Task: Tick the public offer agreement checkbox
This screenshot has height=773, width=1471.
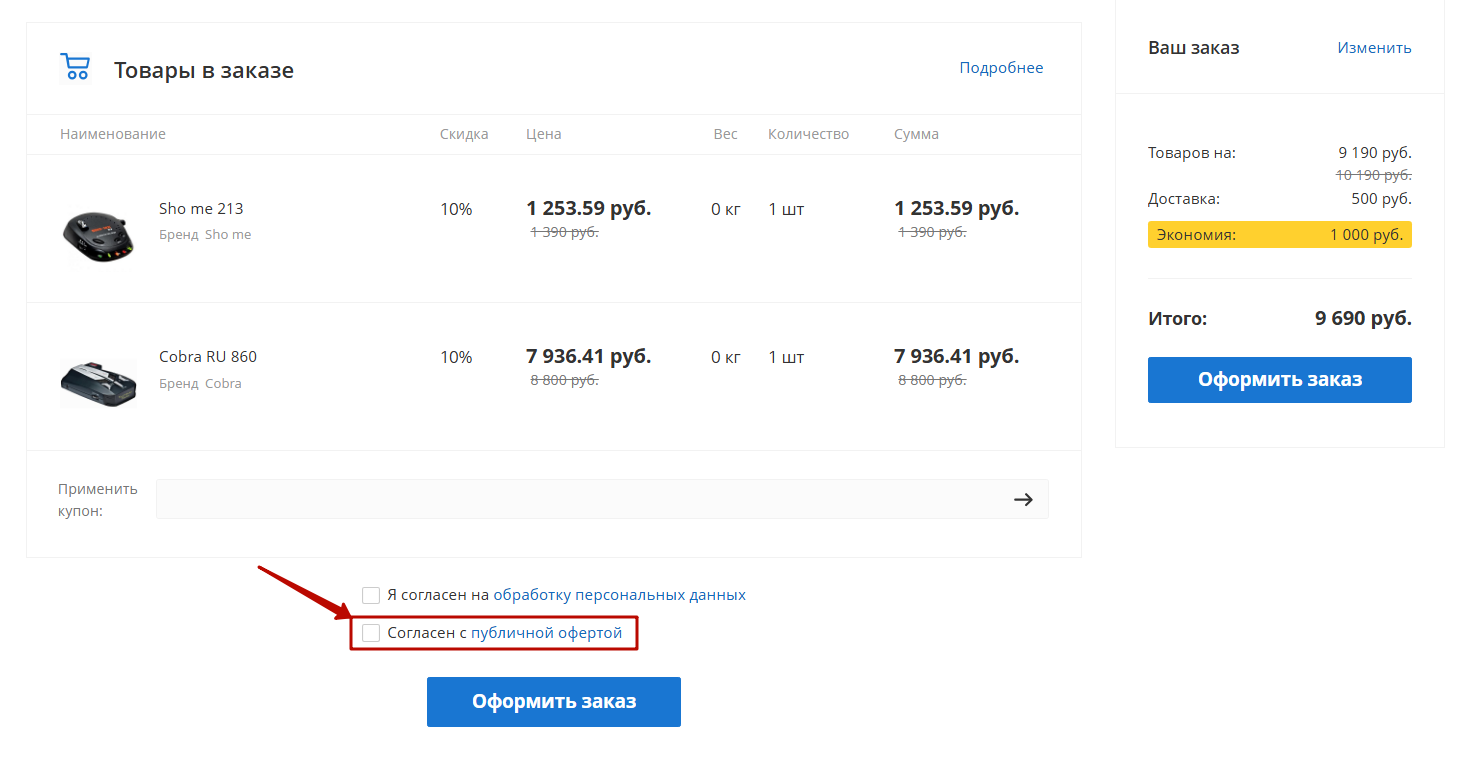Action: pyautogui.click(x=371, y=633)
